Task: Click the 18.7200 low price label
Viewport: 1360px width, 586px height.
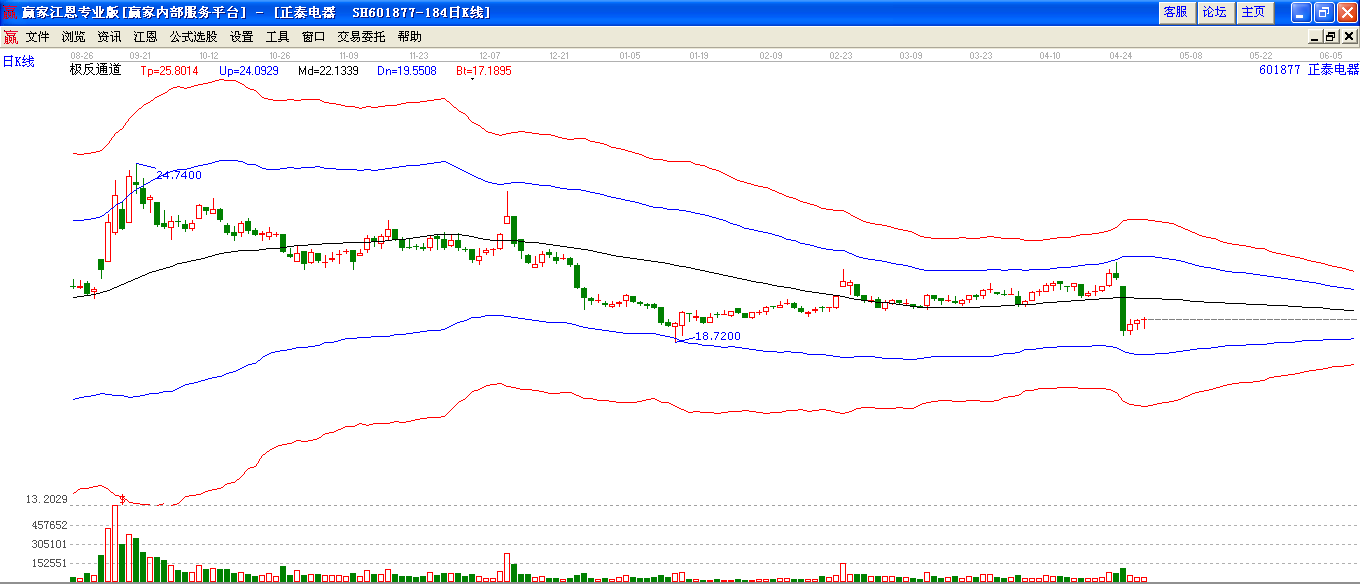Action: [x=718, y=336]
